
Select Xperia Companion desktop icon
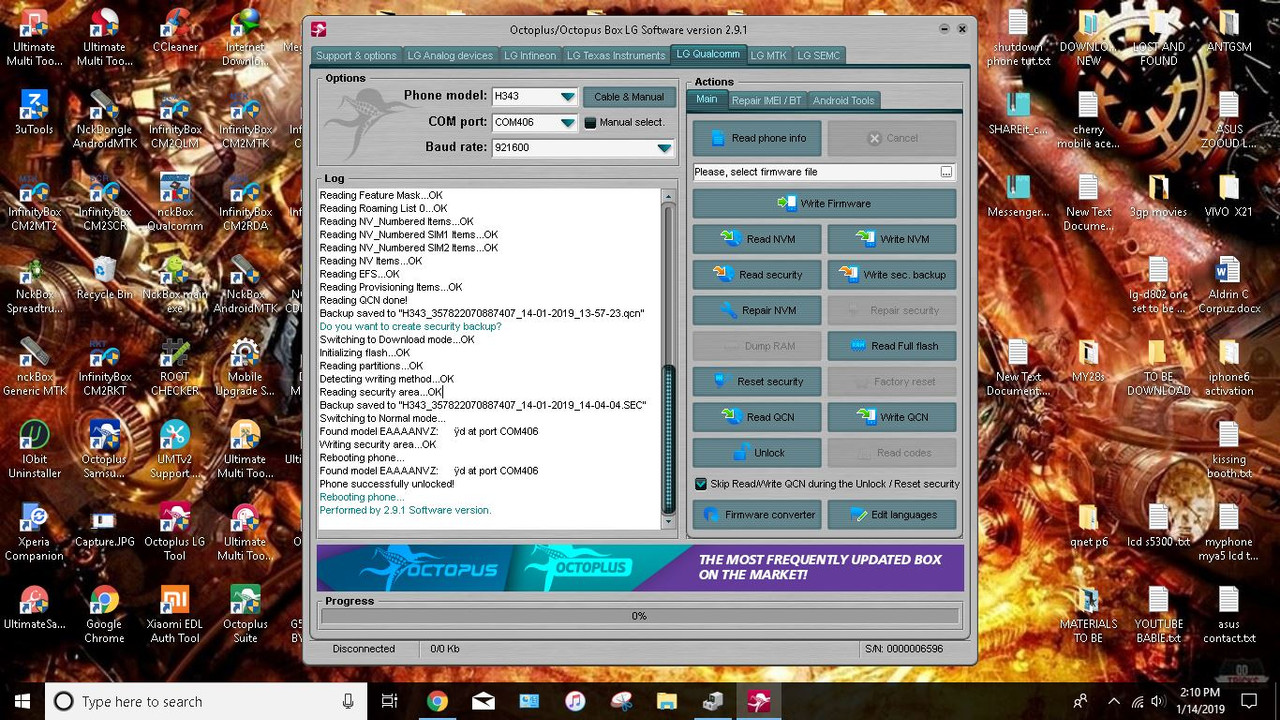tap(34, 533)
